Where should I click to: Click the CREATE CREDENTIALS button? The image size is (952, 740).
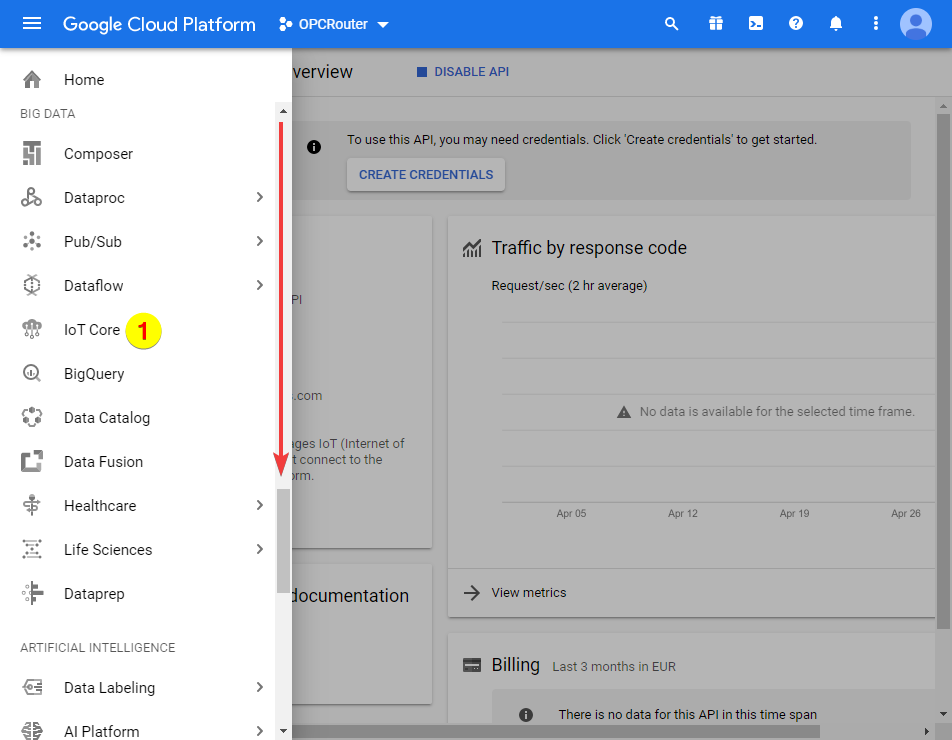click(x=425, y=174)
